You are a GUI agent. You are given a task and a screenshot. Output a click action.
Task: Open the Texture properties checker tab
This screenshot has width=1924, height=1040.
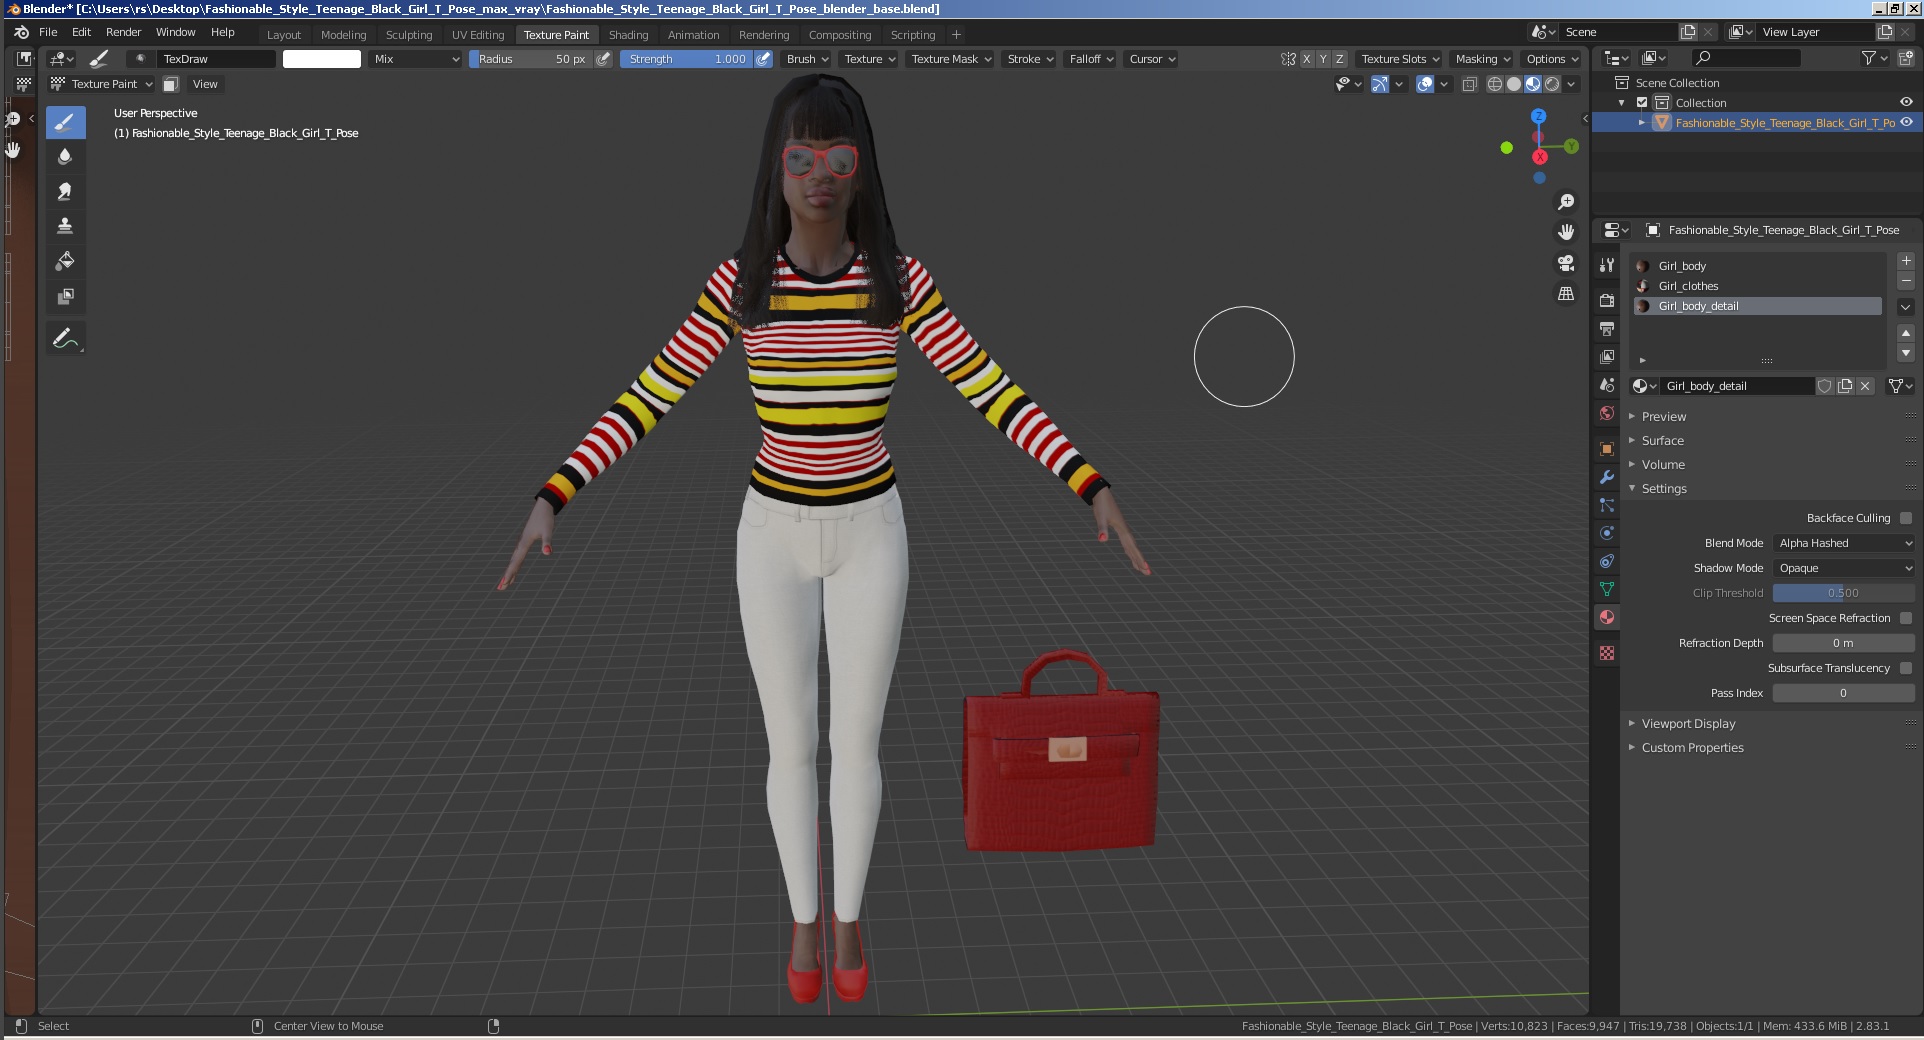1607,653
